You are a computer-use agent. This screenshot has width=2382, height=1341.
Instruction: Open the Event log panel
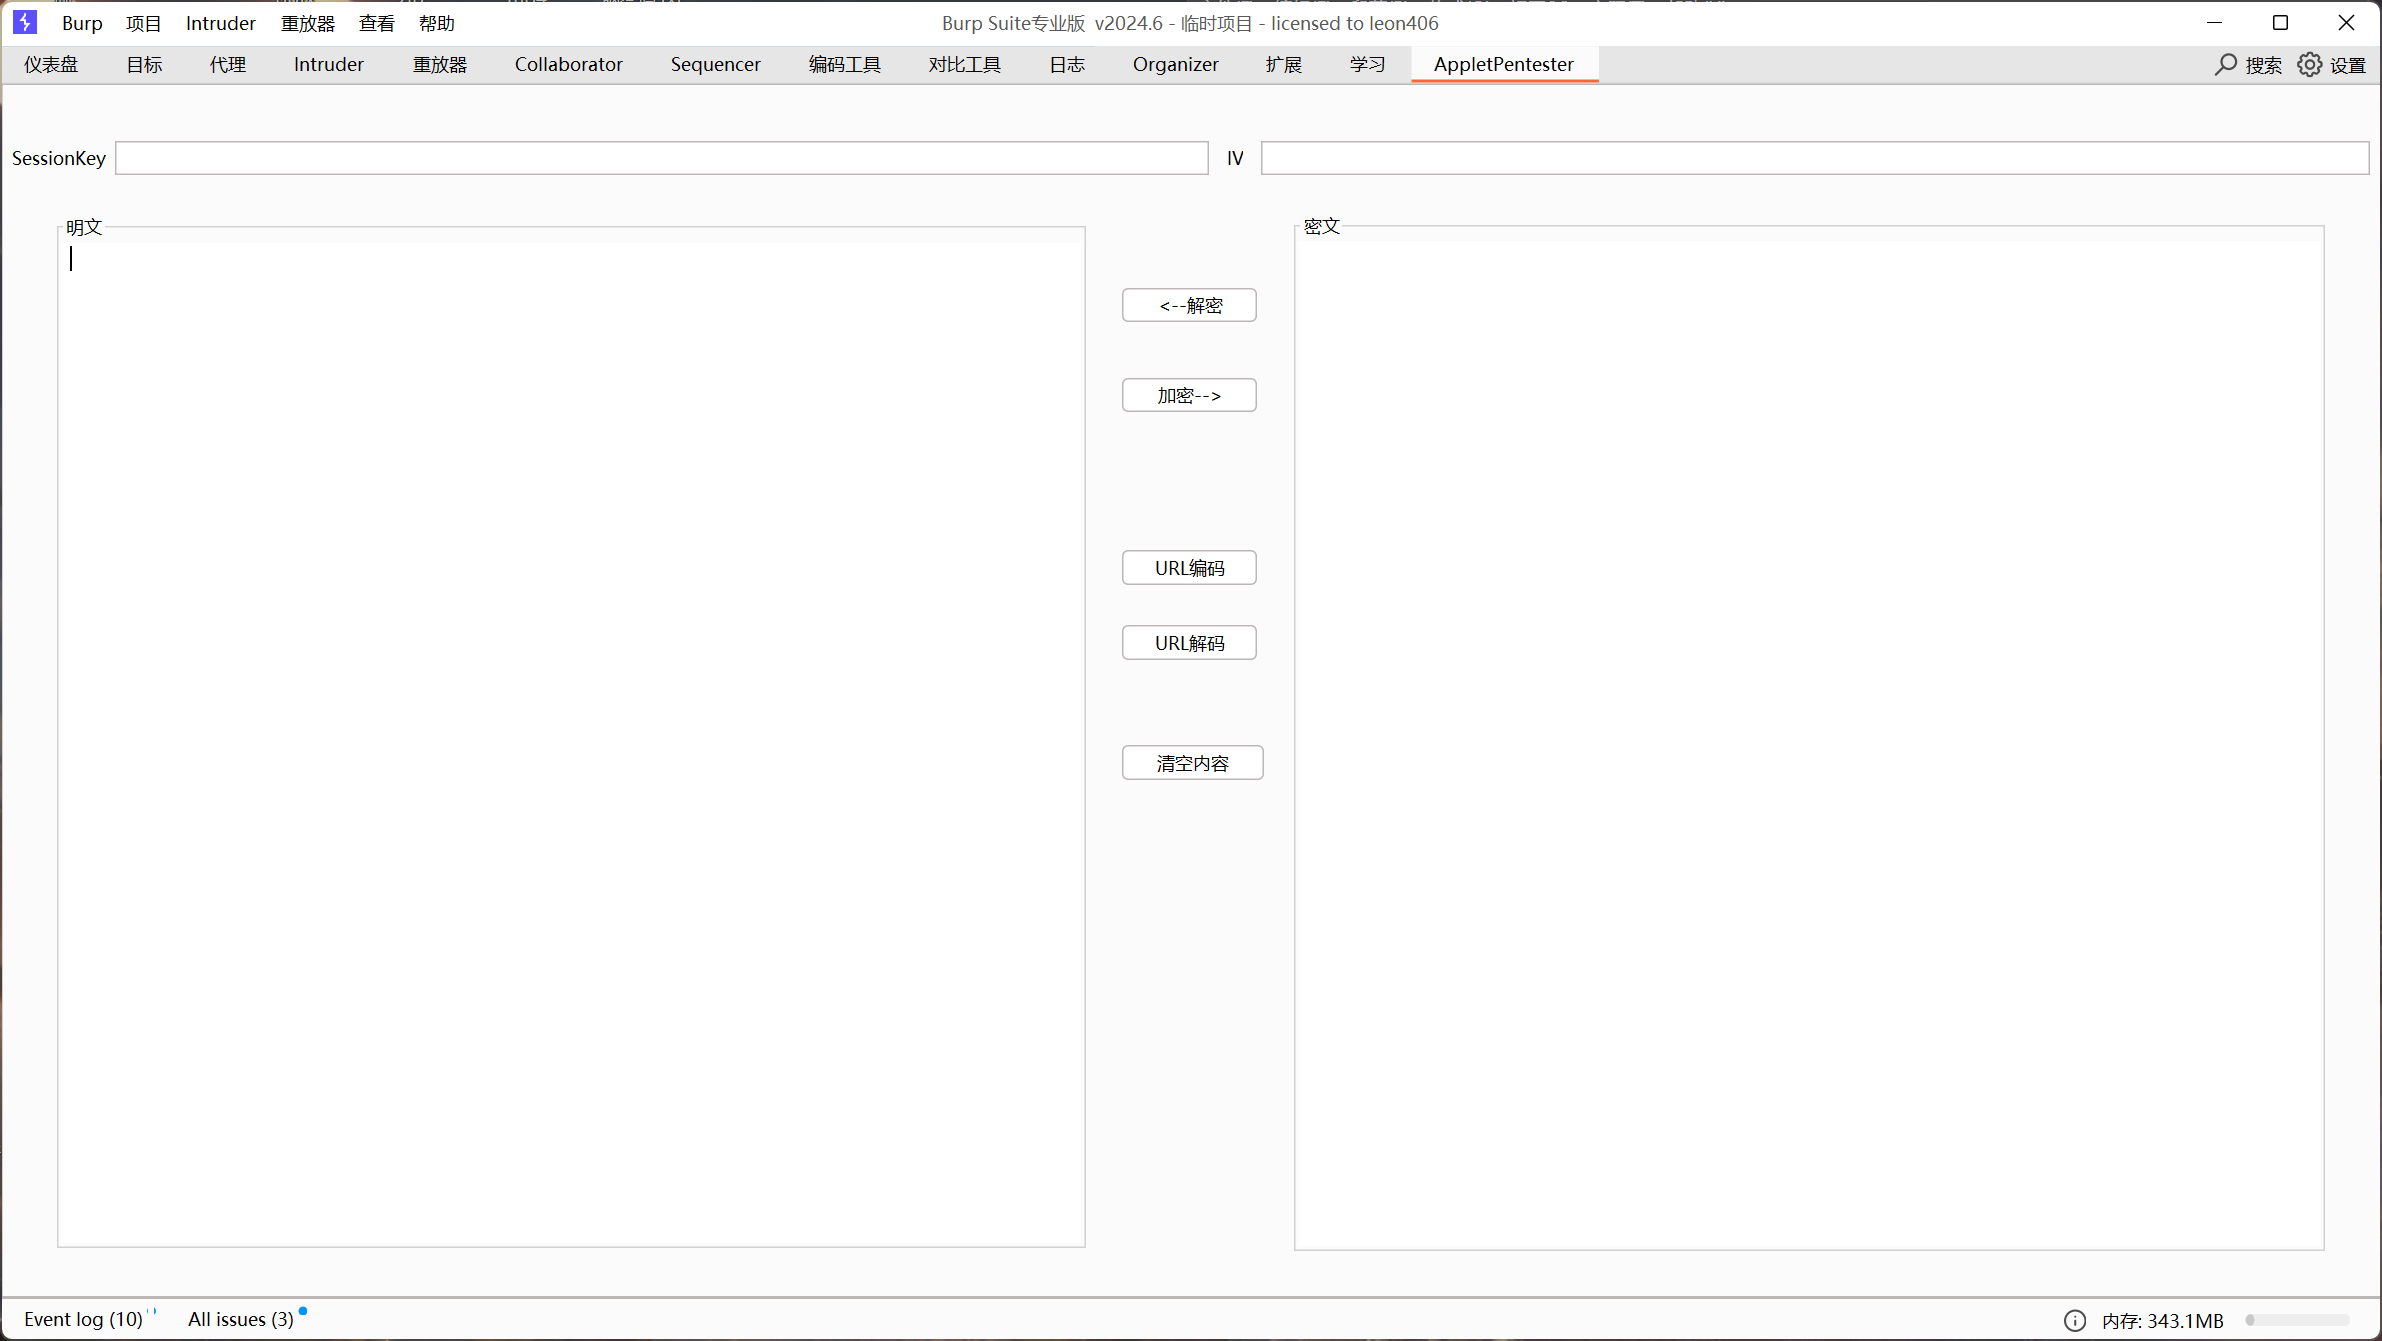pyautogui.click(x=84, y=1319)
